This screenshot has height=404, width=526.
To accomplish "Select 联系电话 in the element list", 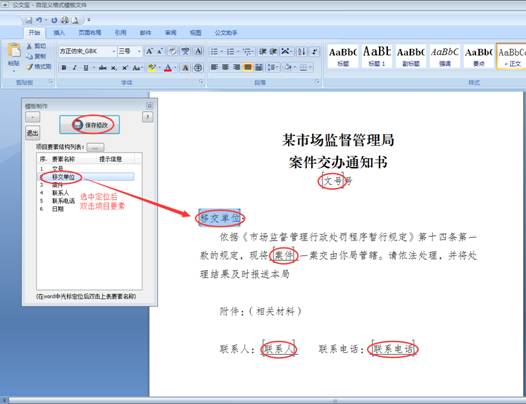I will [63, 201].
